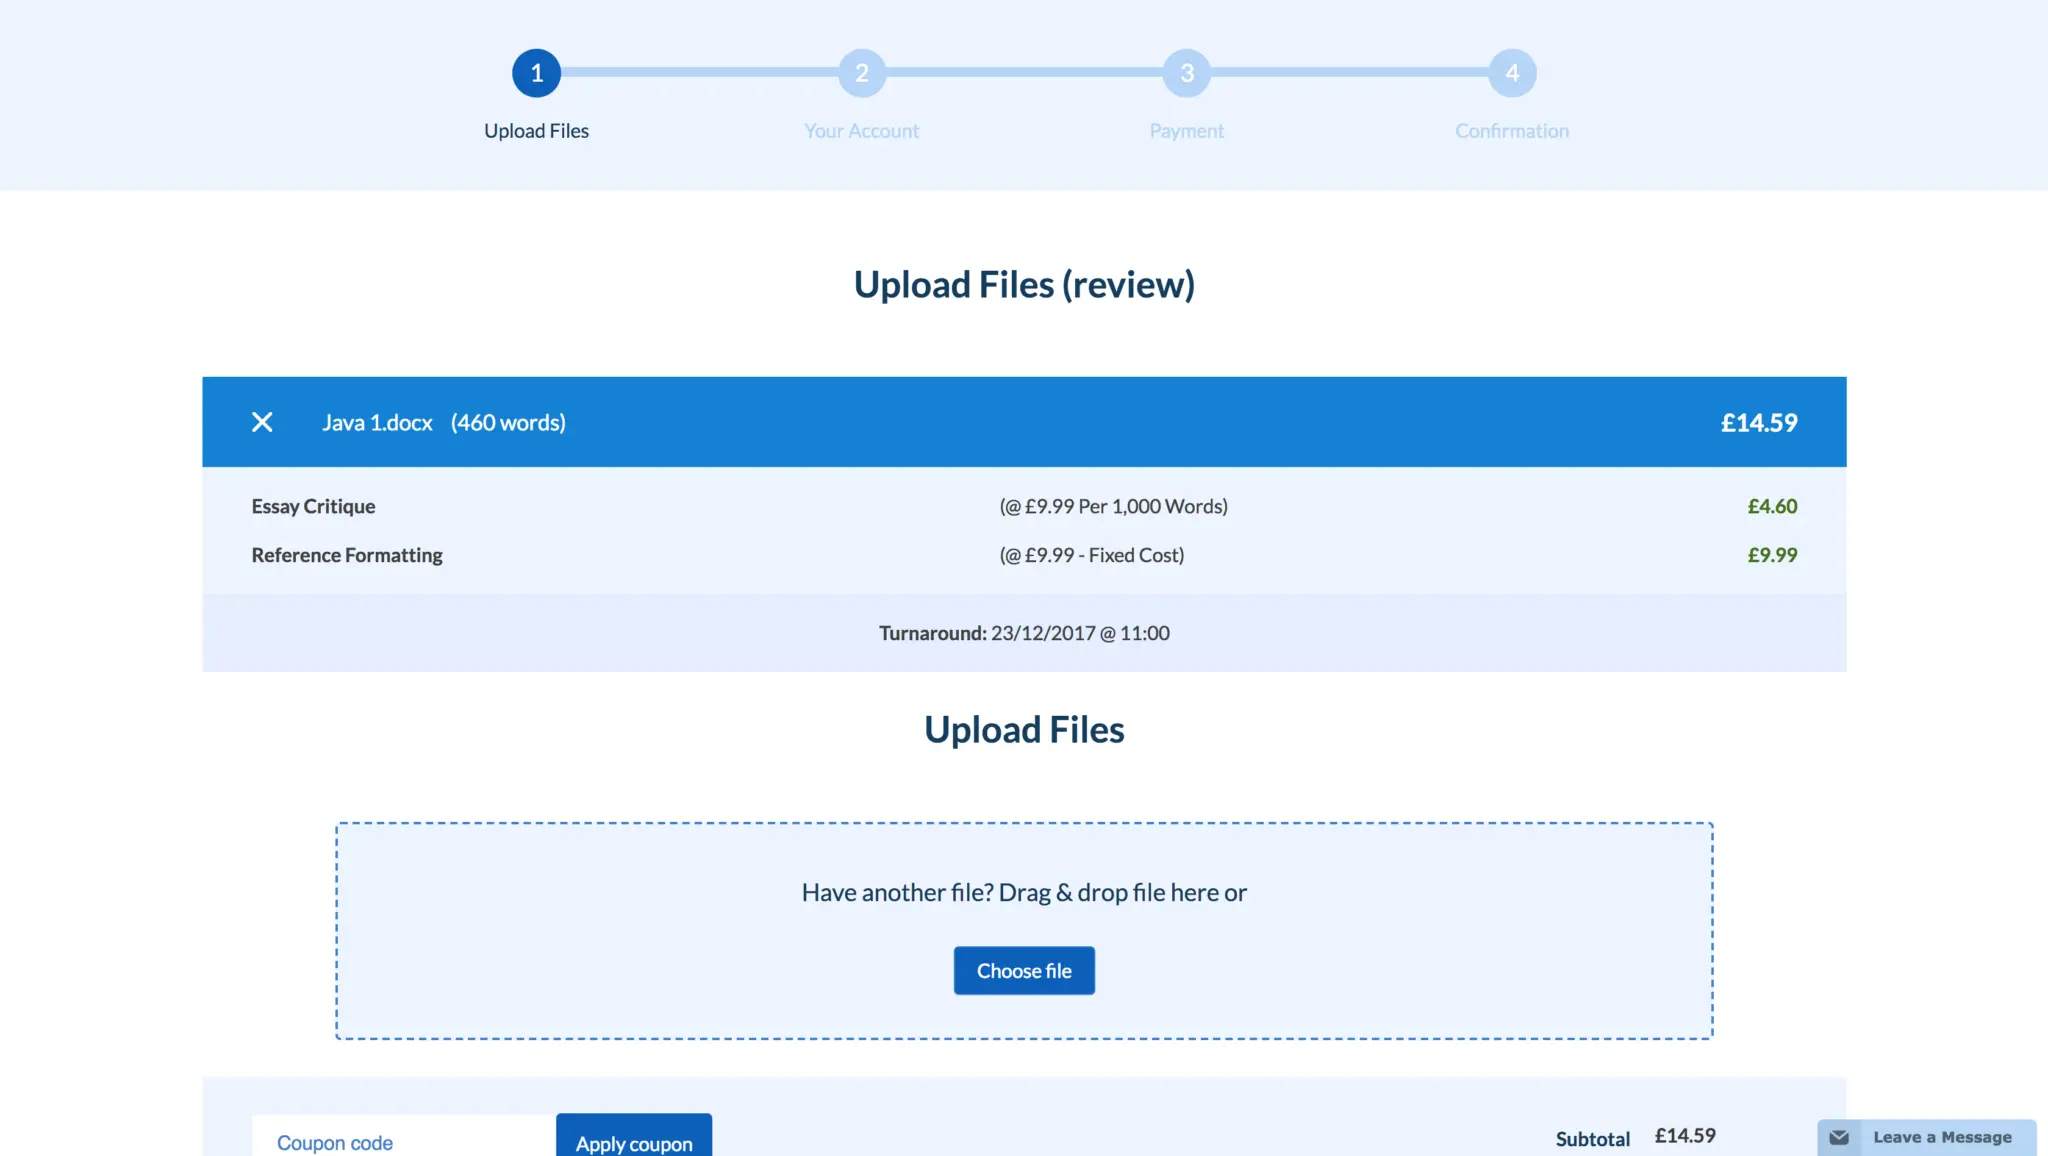Open the Leave a Message chat widget
The image size is (2048, 1156).
(1941, 1137)
